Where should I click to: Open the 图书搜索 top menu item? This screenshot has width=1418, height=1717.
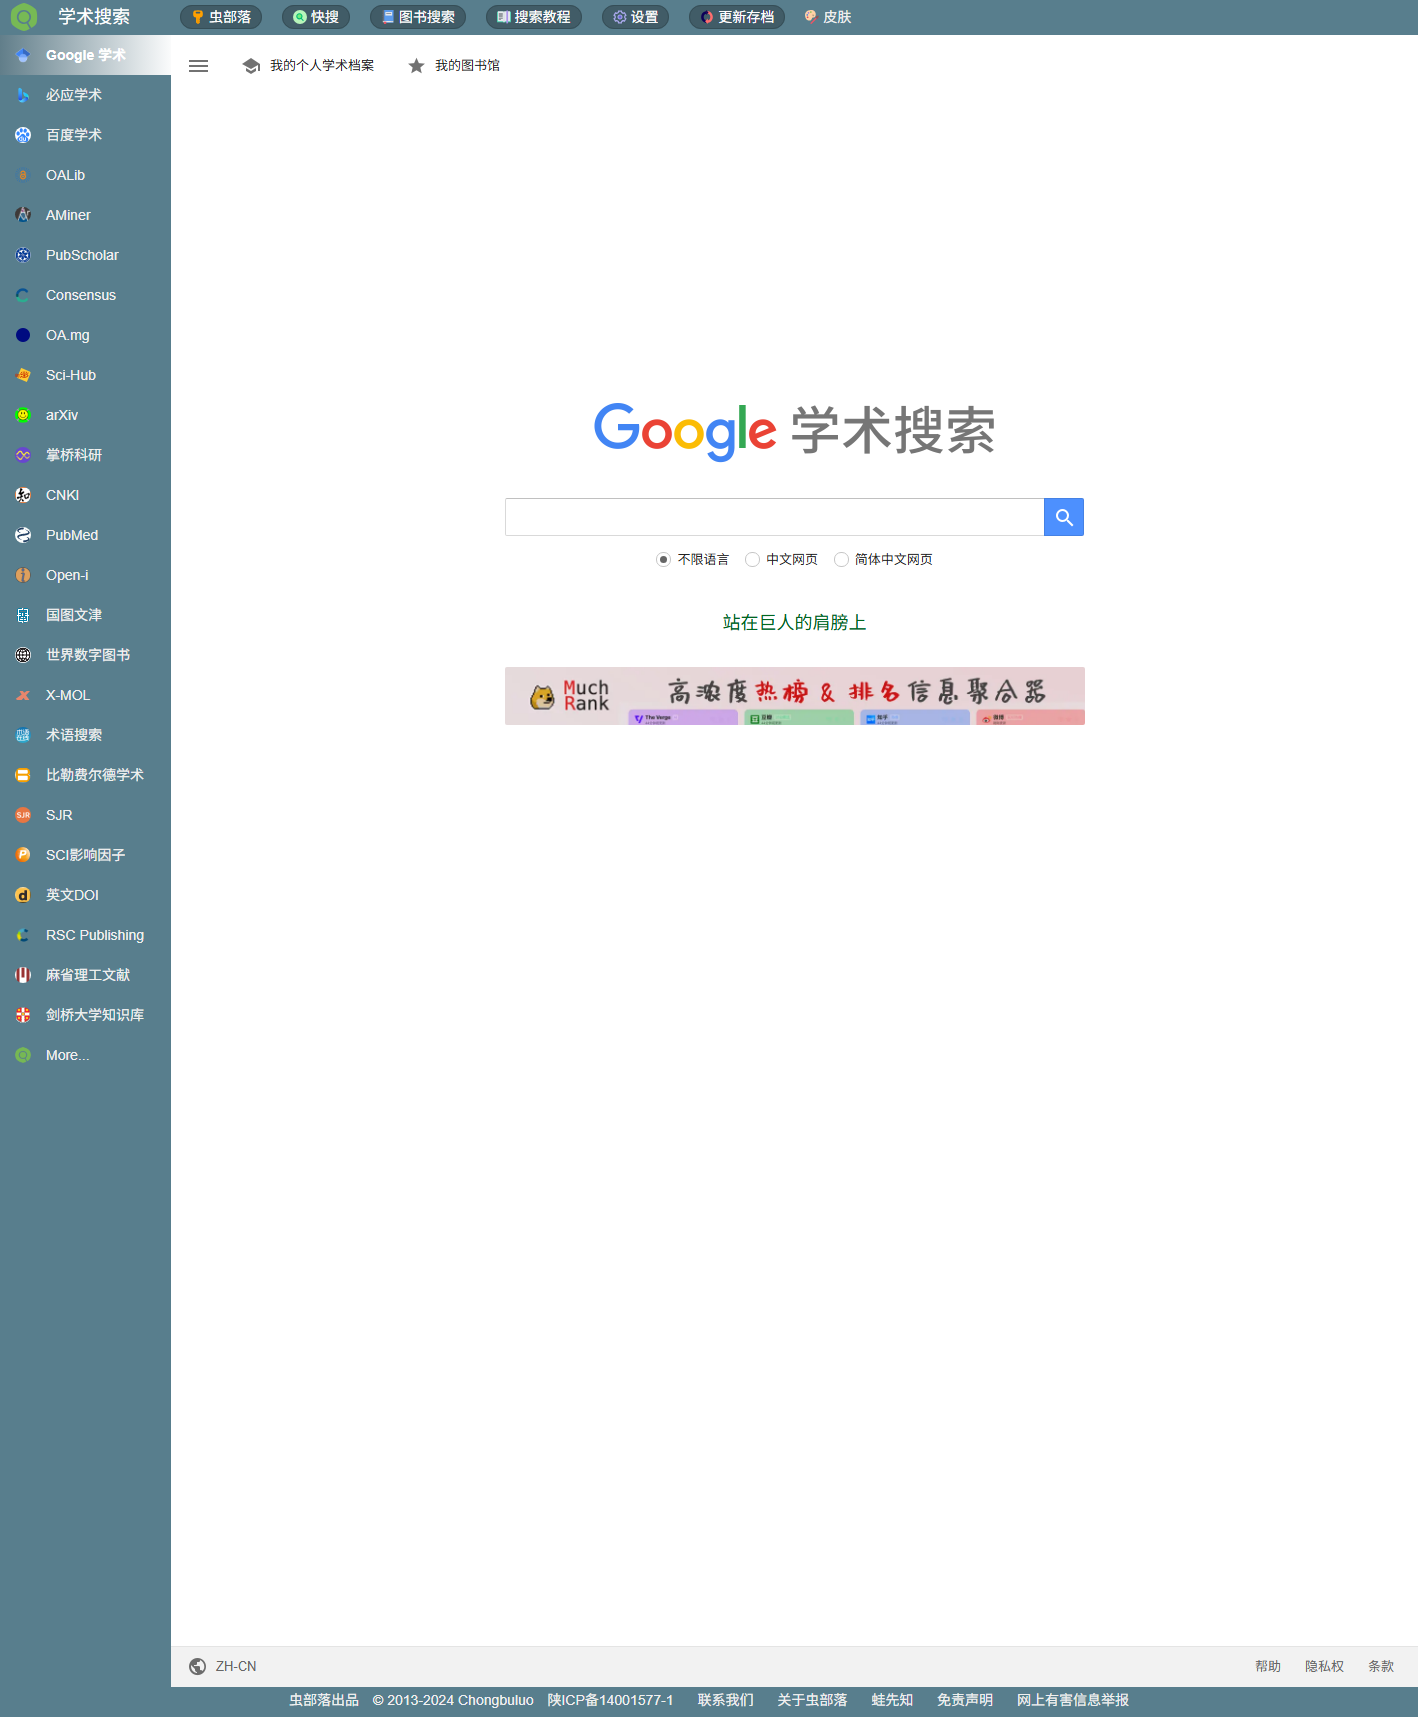click(x=418, y=17)
